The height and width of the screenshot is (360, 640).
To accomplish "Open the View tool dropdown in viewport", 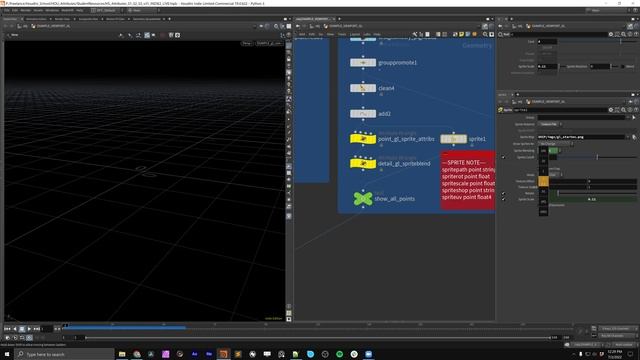I will tap(13, 35).
